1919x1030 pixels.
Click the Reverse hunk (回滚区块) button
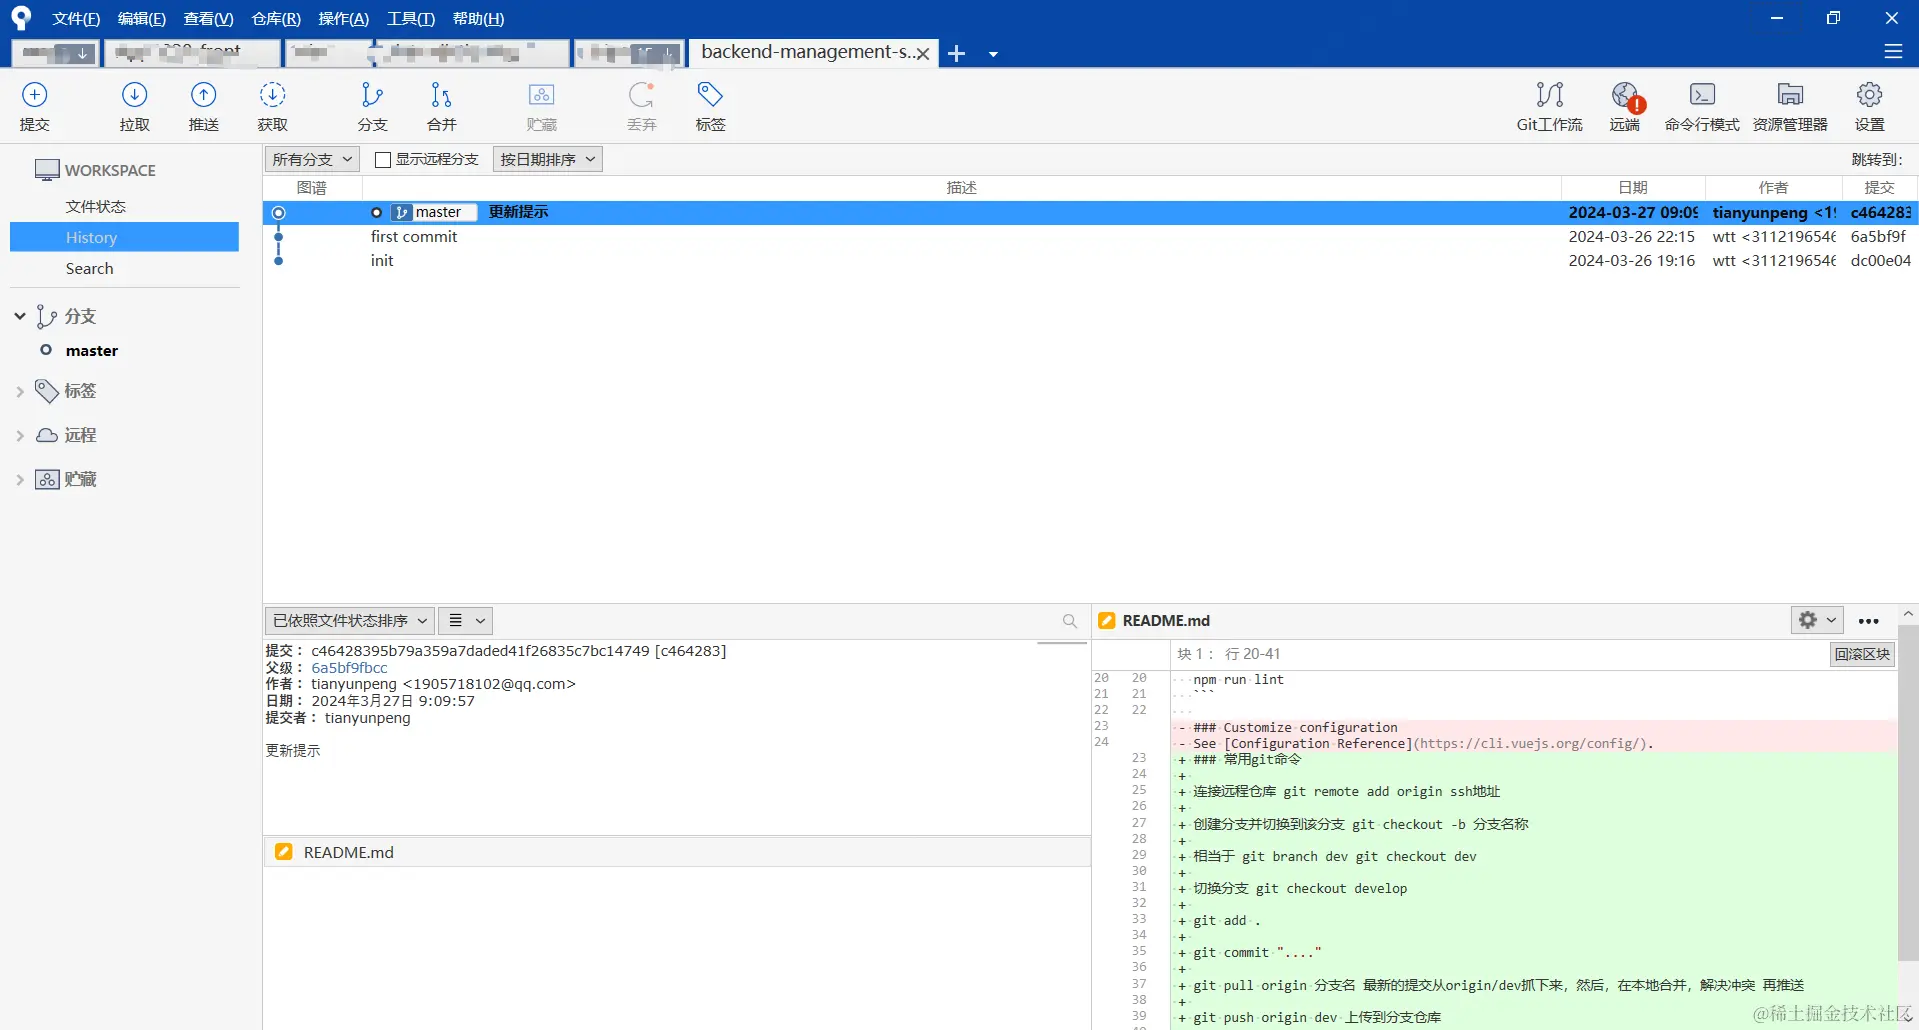tap(1862, 654)
